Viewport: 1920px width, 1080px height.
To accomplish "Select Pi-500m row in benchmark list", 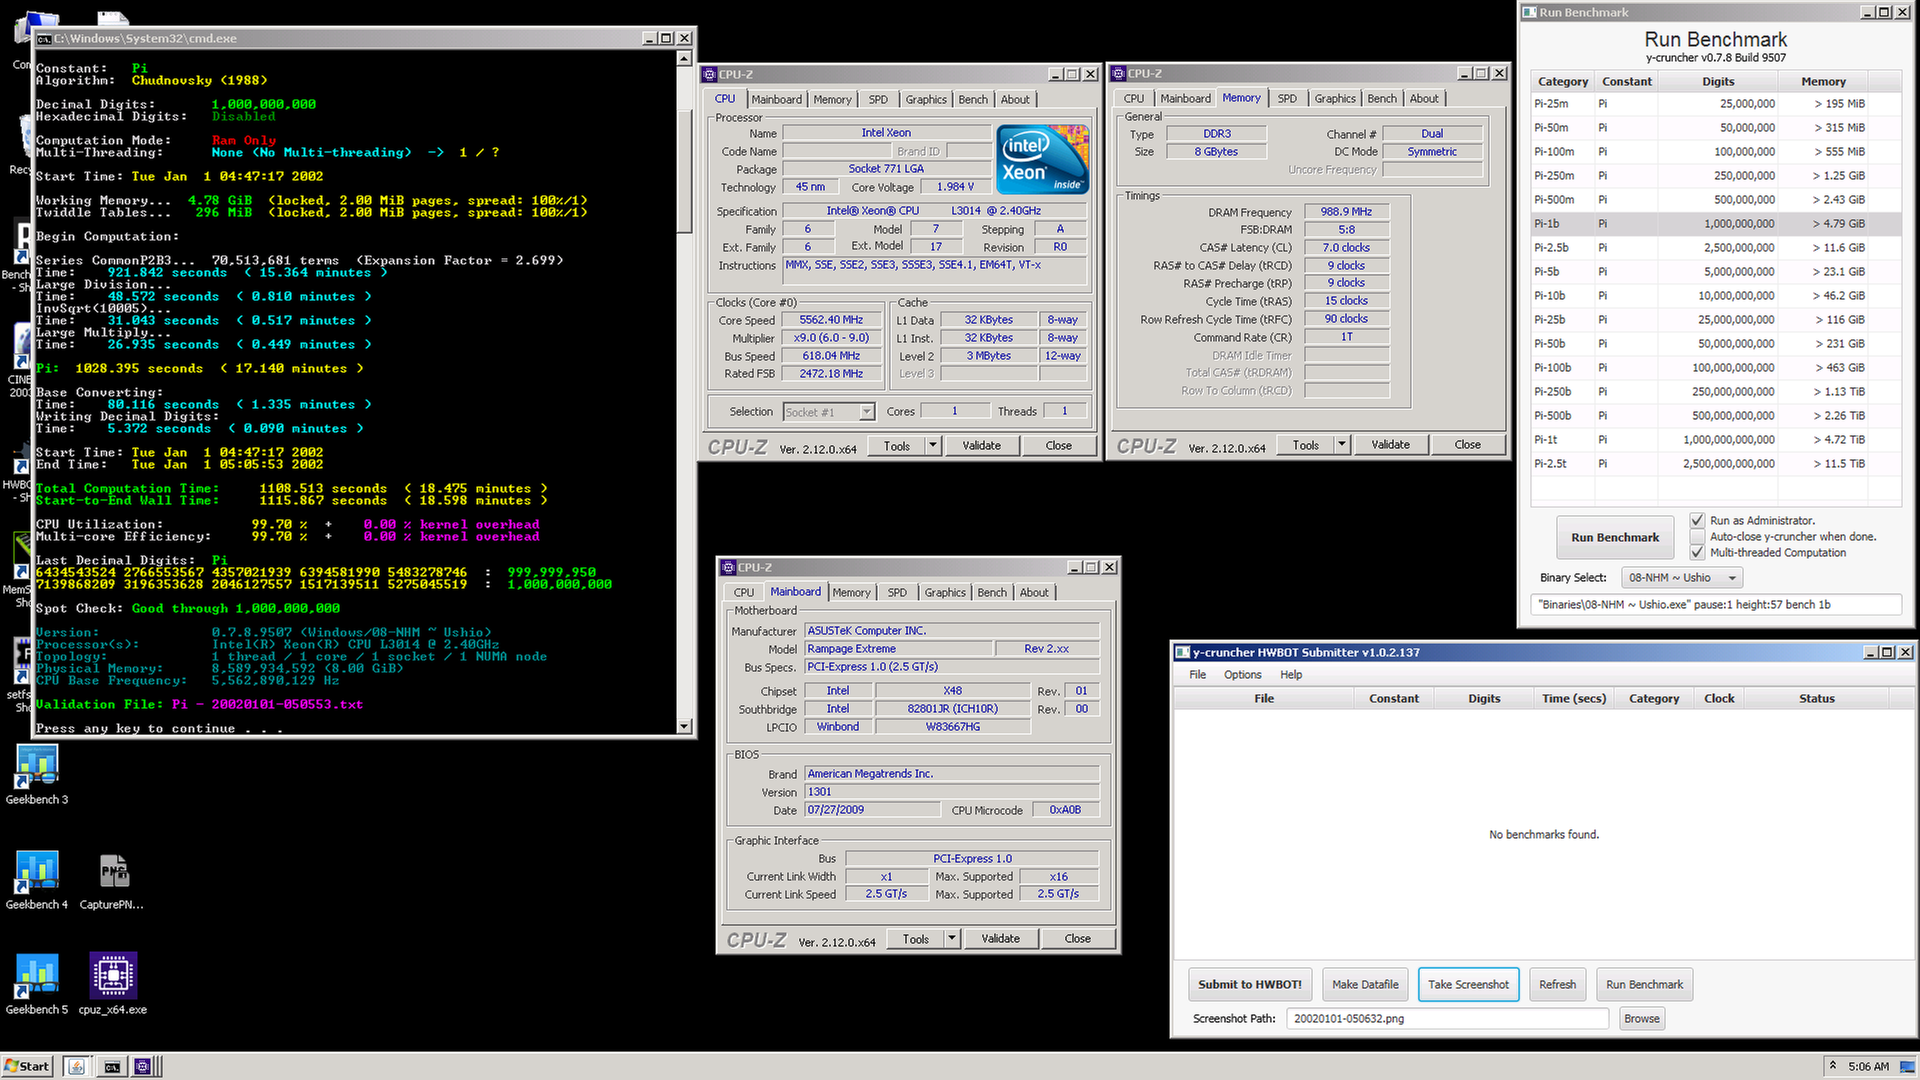I will click(x=1716, y=200).
